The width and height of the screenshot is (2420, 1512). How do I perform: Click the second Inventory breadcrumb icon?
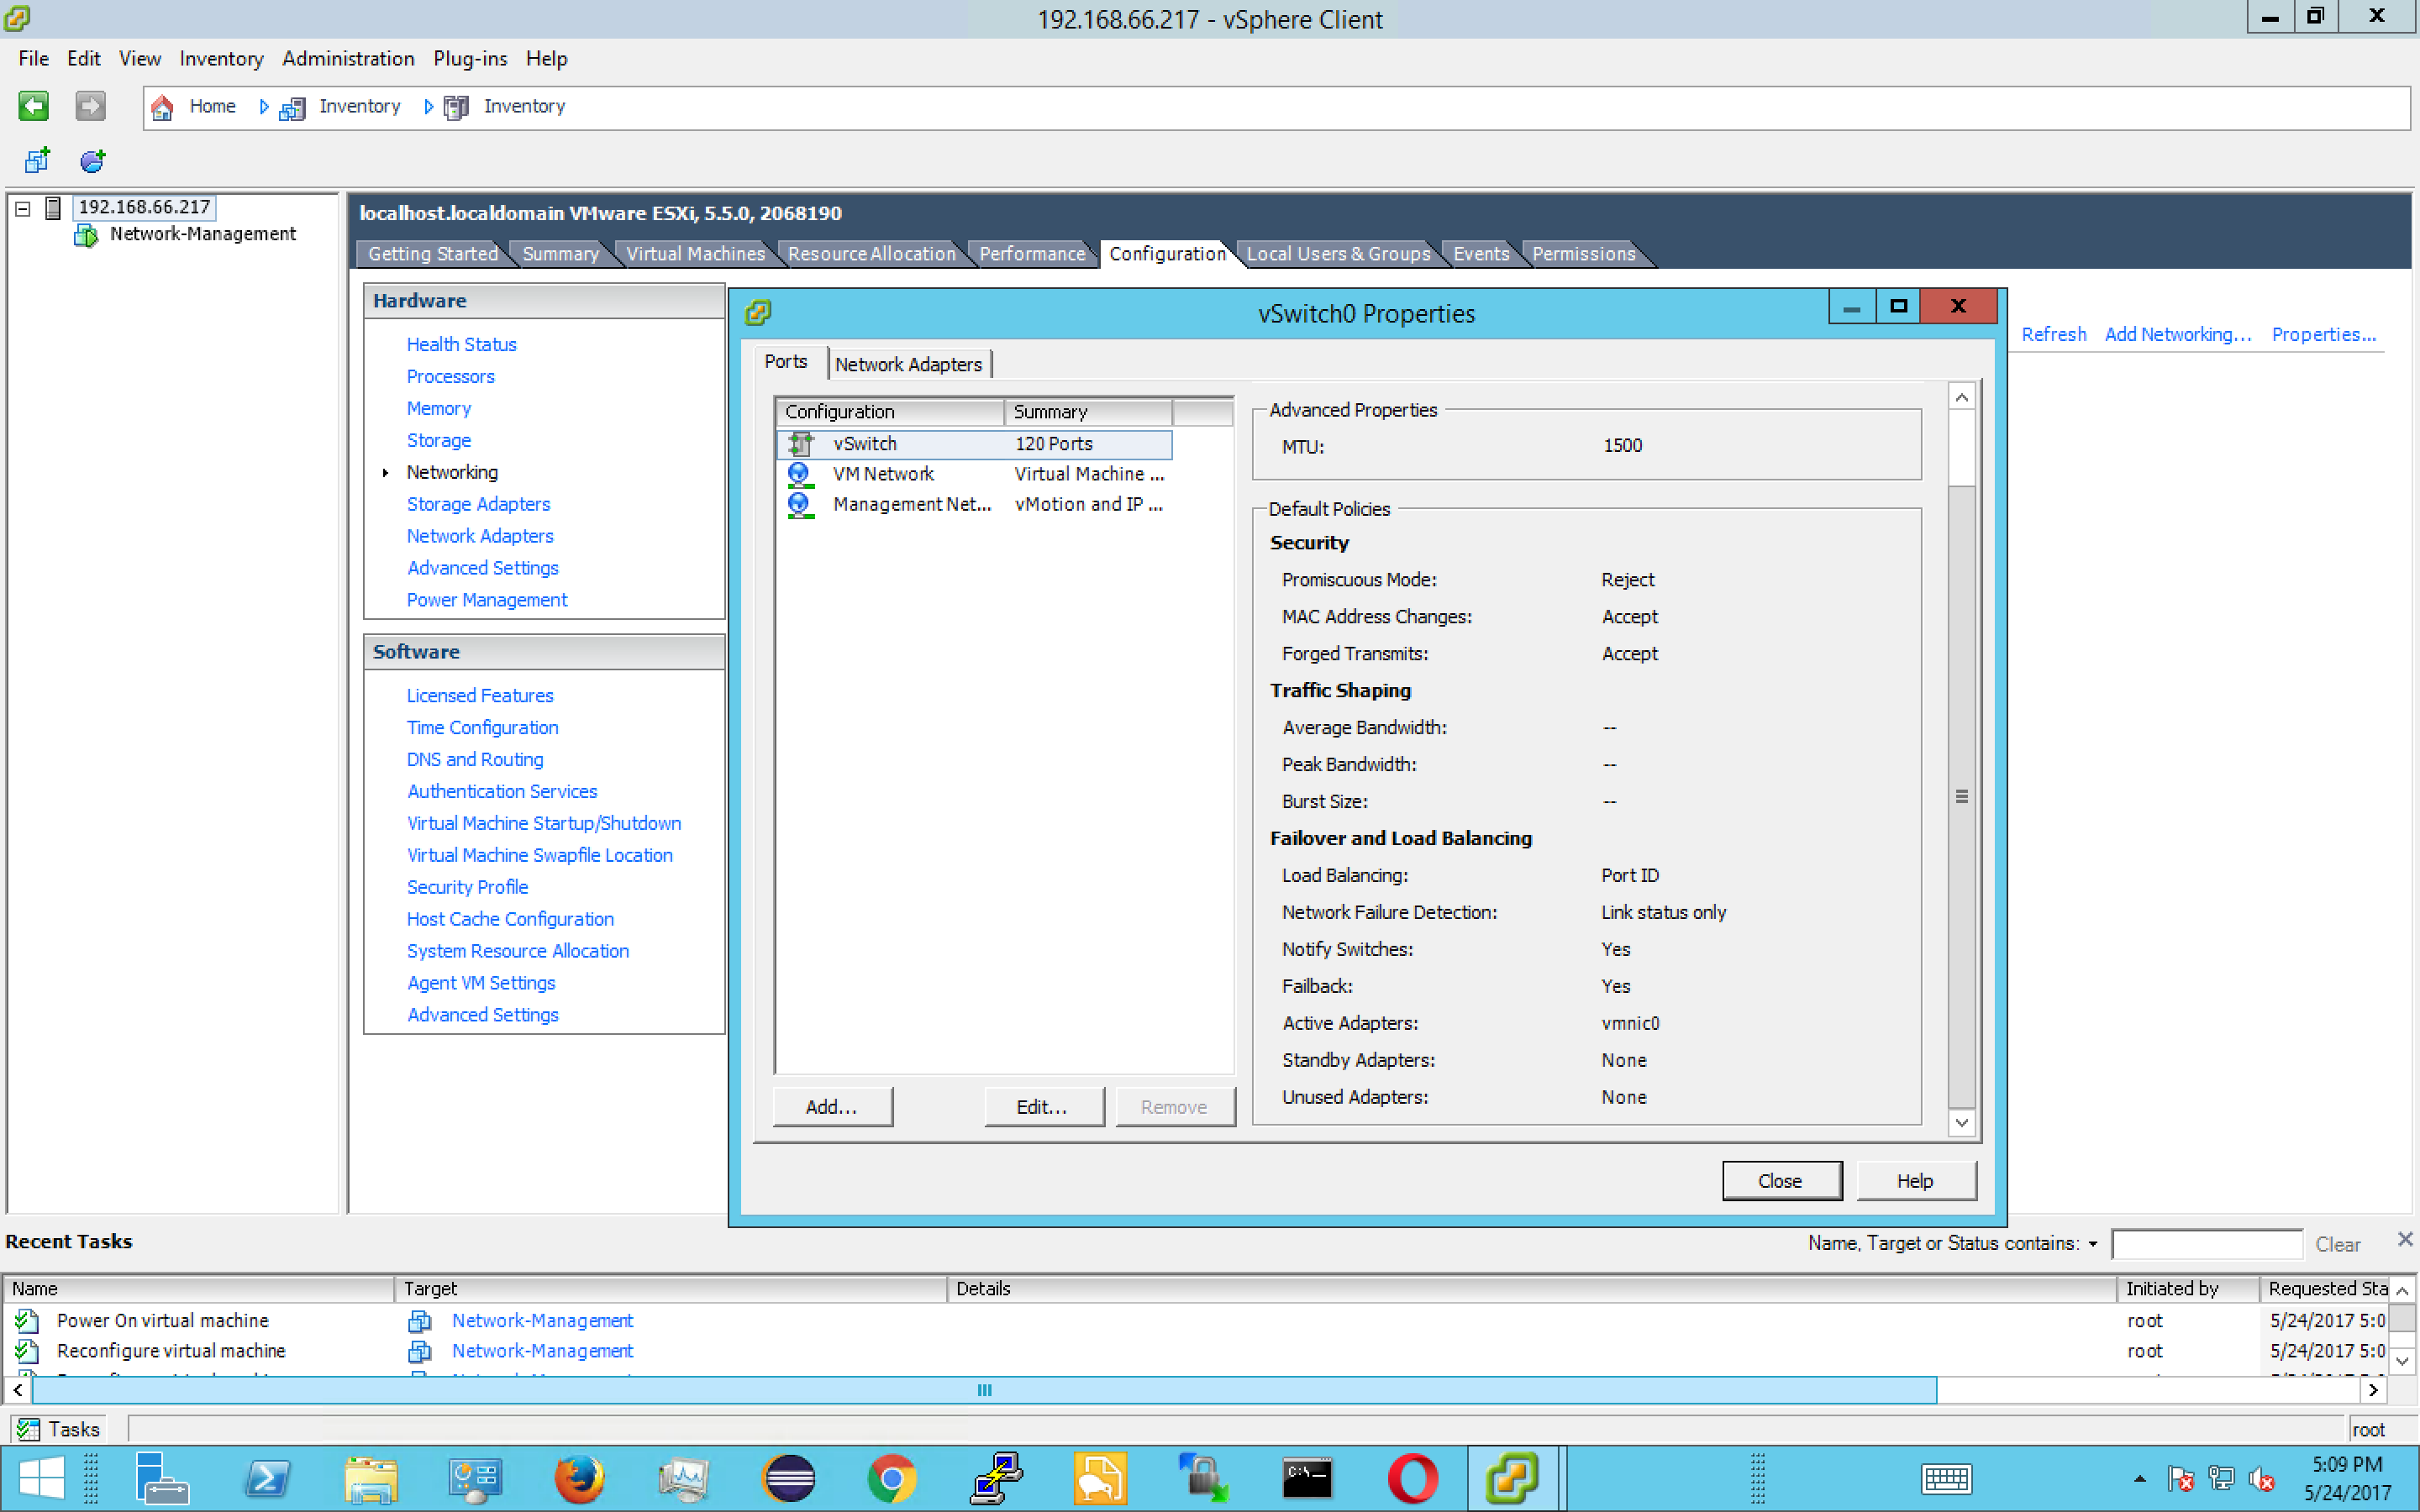[456, 107]
